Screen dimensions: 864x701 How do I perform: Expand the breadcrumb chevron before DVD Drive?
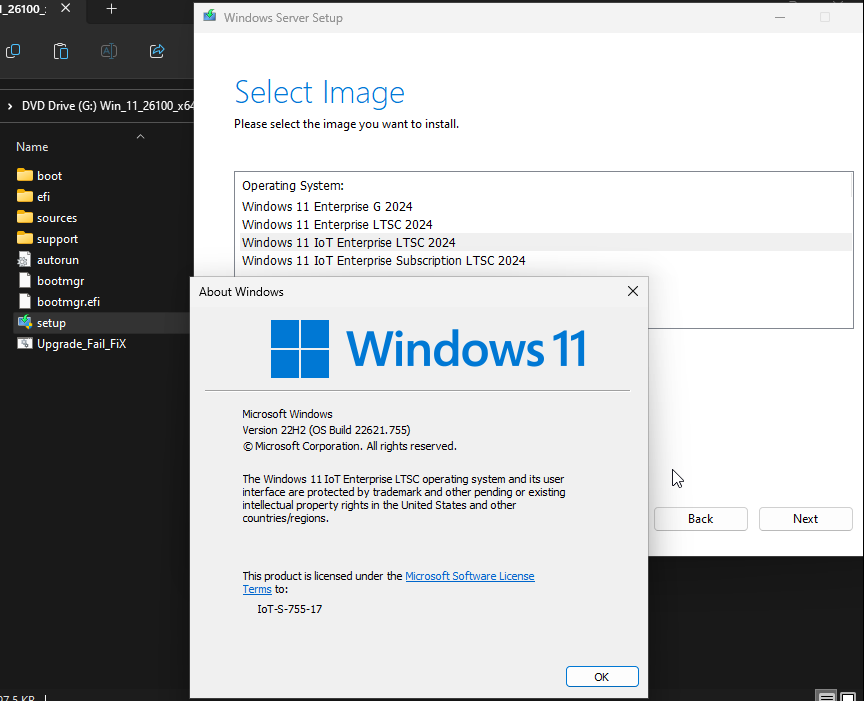(x=10, y=106)
